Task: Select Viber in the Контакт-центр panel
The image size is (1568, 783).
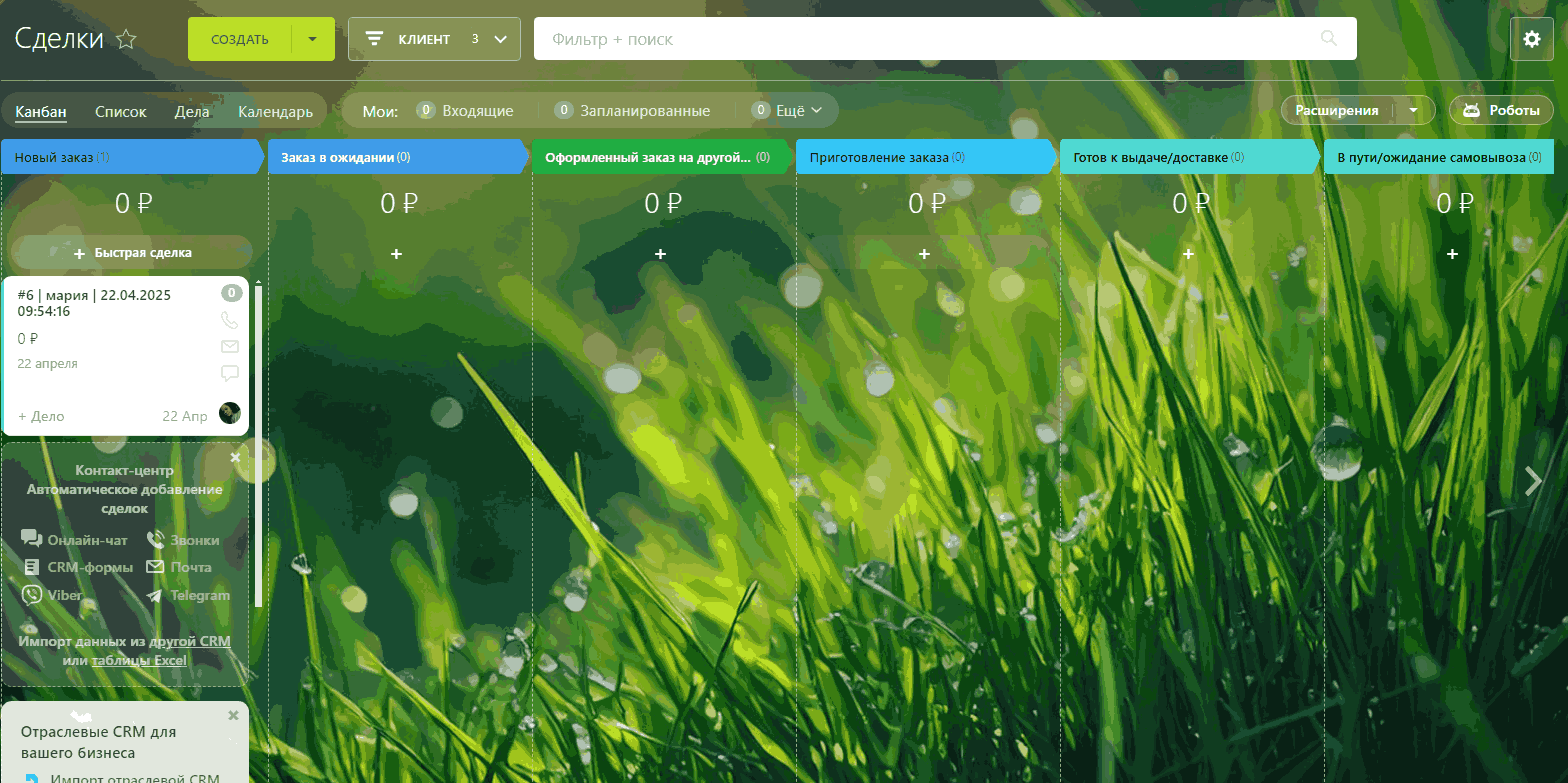Action: (53, 595)
